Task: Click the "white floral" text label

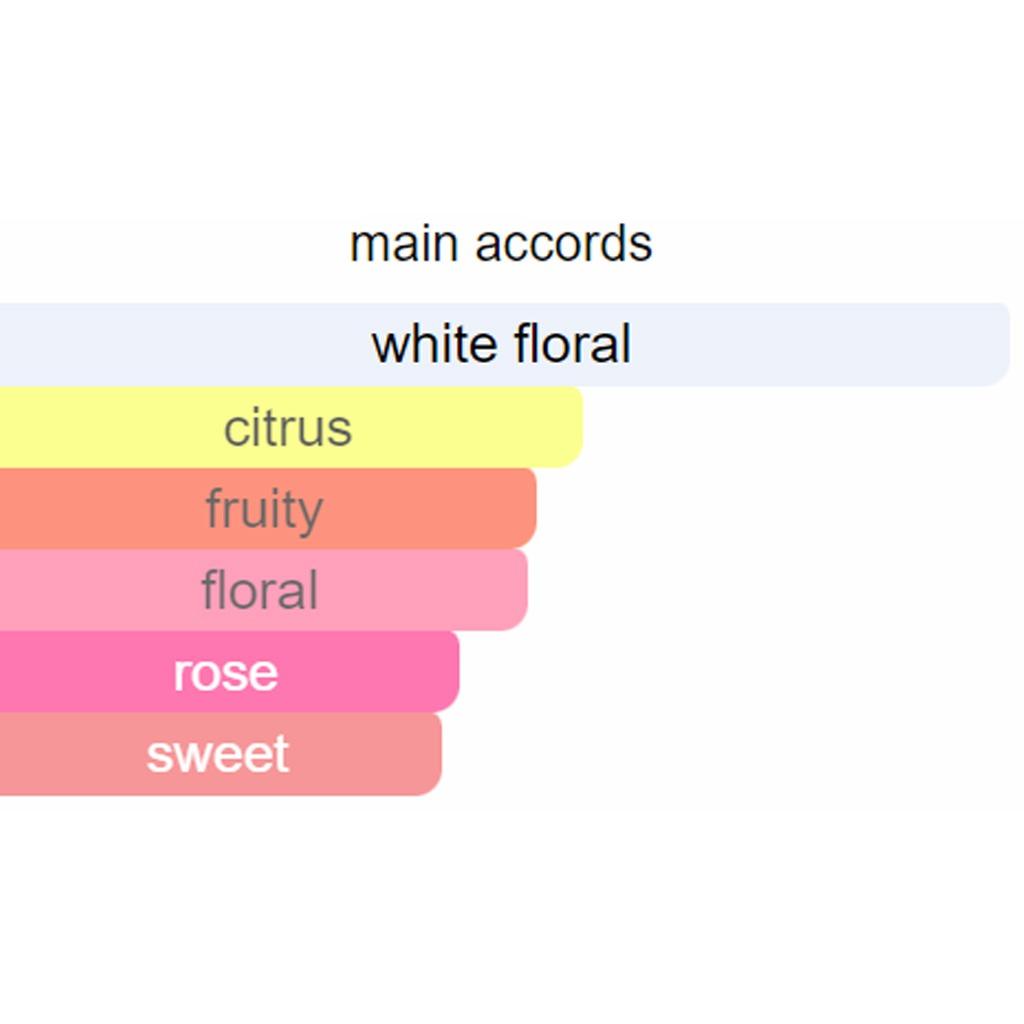Action: pos(501,344)
